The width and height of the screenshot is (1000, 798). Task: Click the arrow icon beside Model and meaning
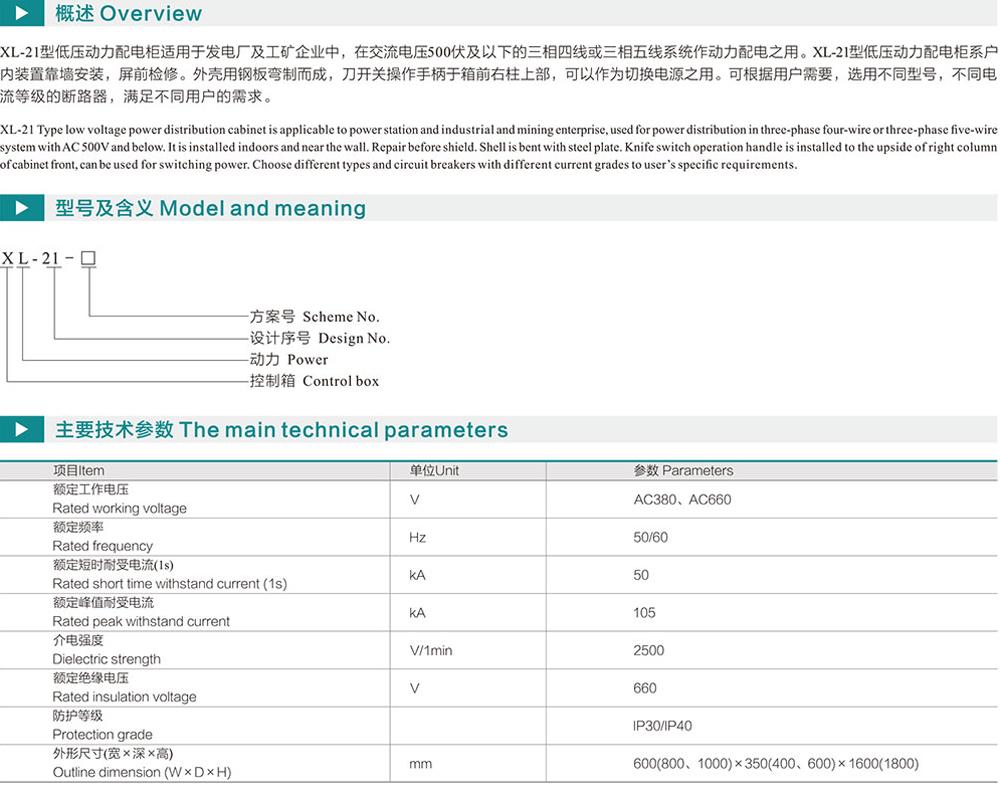(21, 208)
